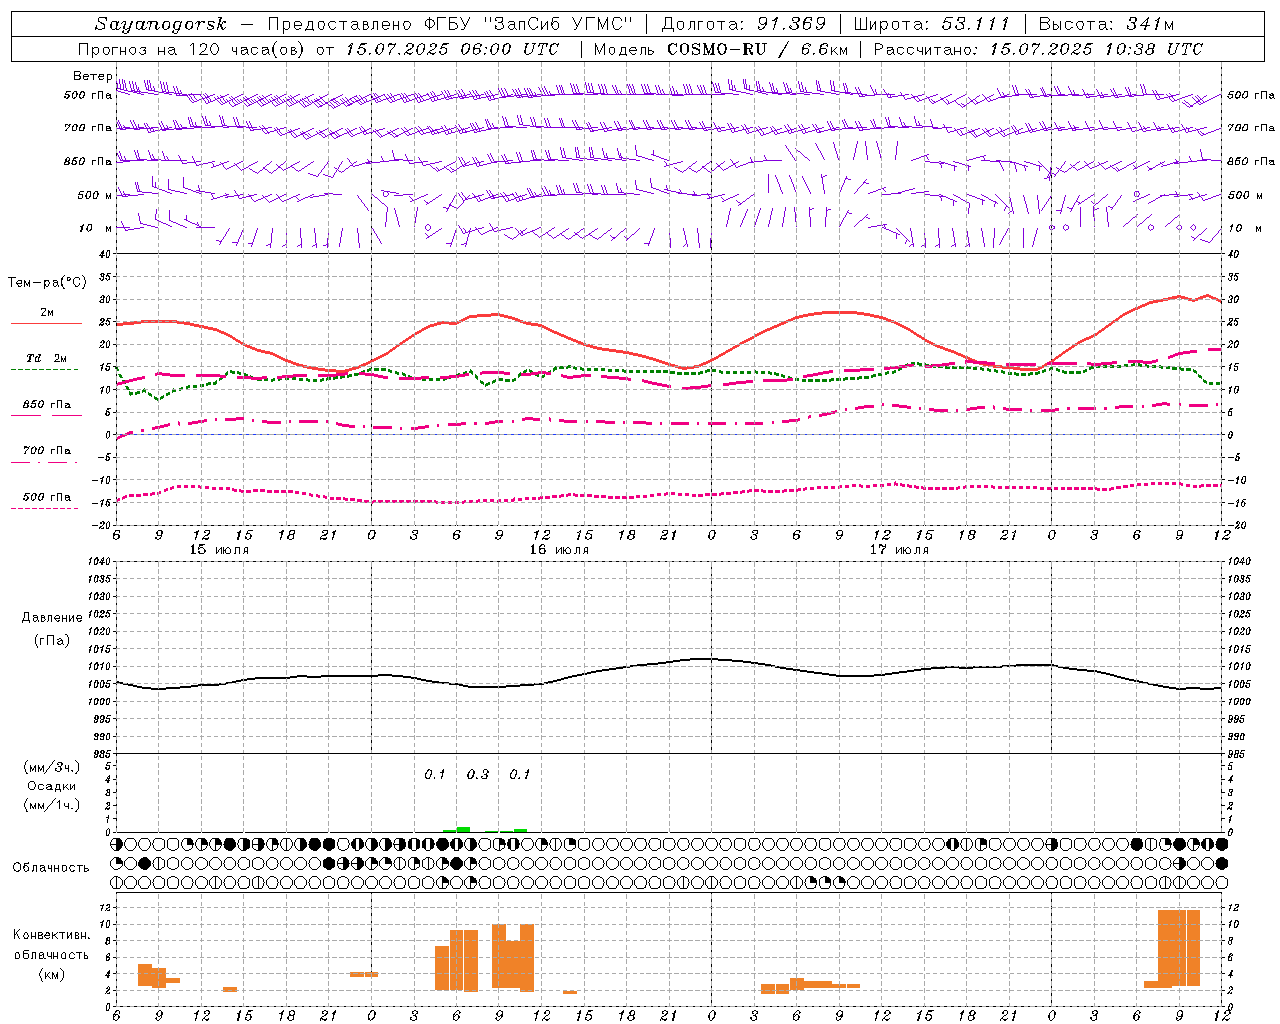Click the '16 июля' date label

tap(559, 550)
